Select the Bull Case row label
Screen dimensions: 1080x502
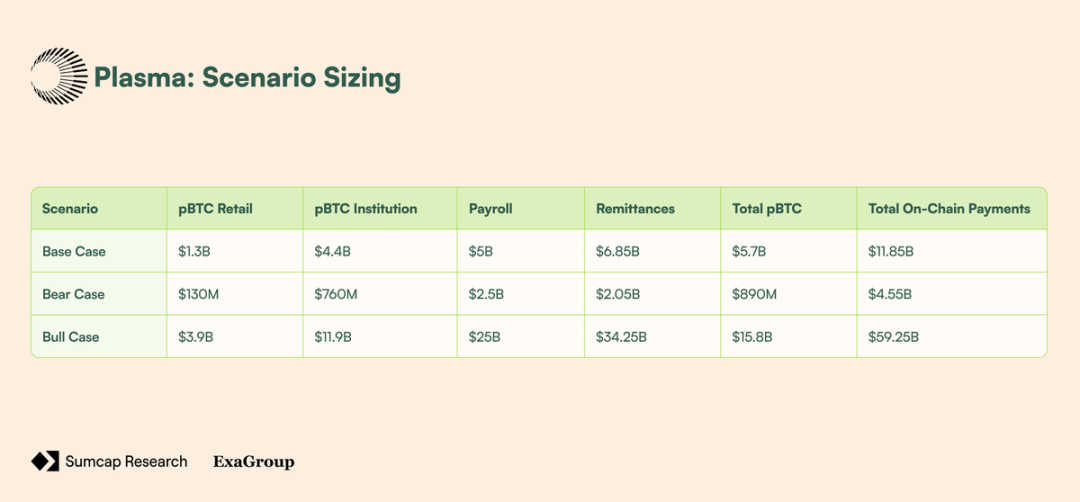(x=70, y=337)
